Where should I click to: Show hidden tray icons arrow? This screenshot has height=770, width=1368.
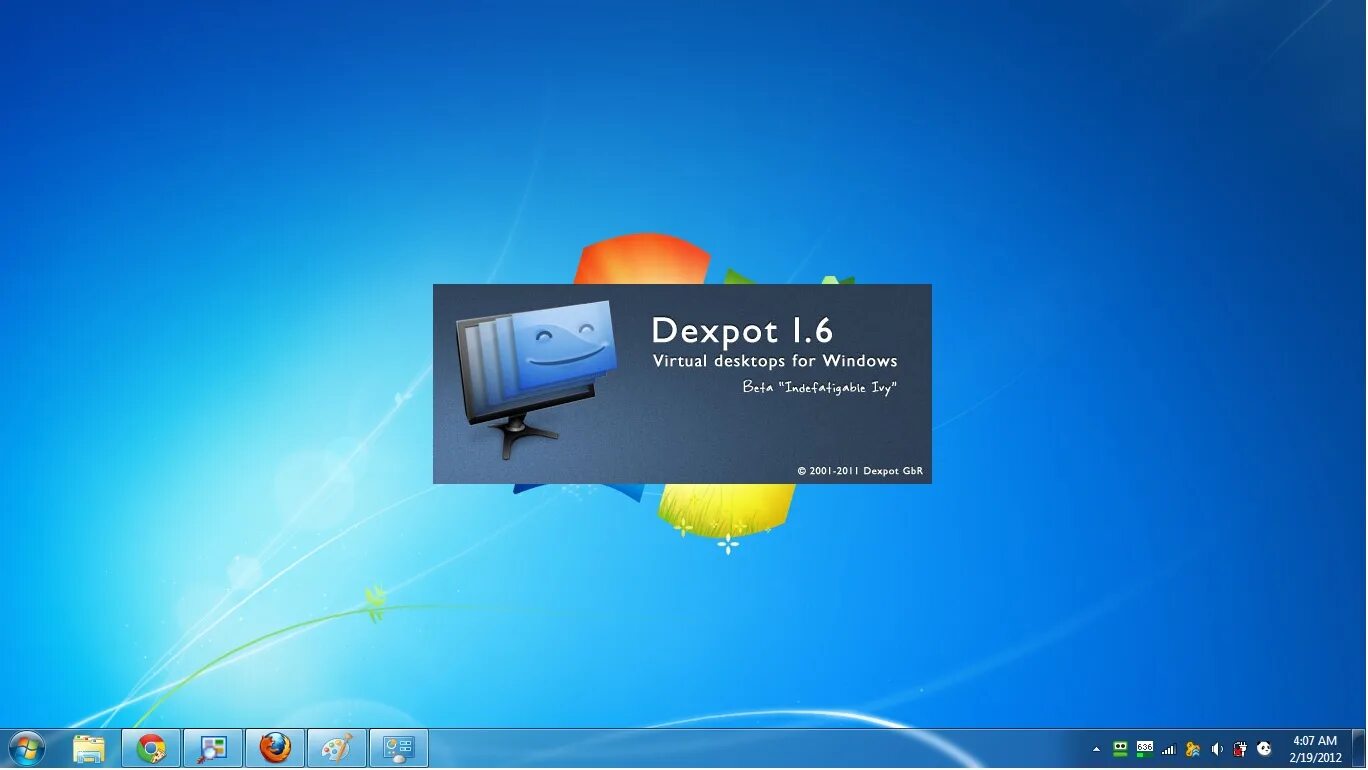pos(1096,749)
